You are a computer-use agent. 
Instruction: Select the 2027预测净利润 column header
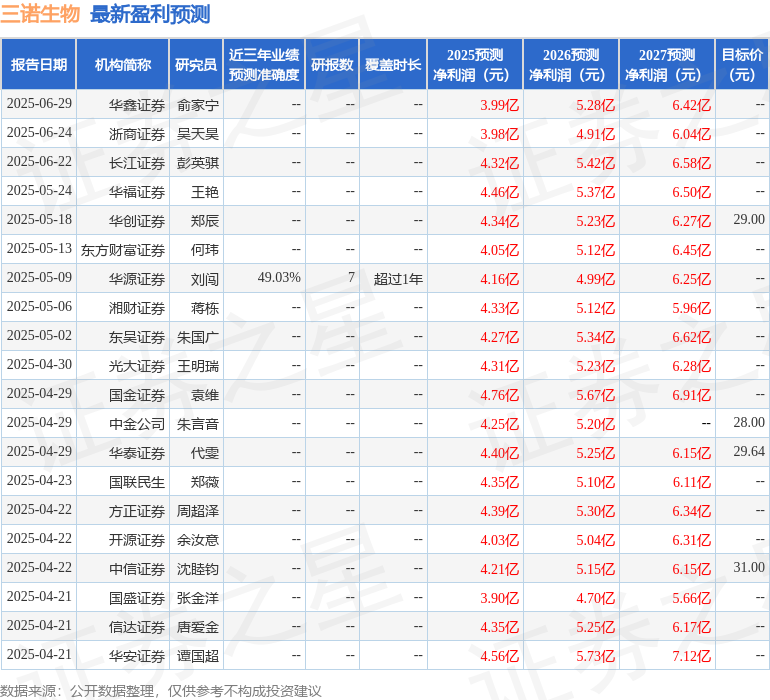tap(667, 65)
